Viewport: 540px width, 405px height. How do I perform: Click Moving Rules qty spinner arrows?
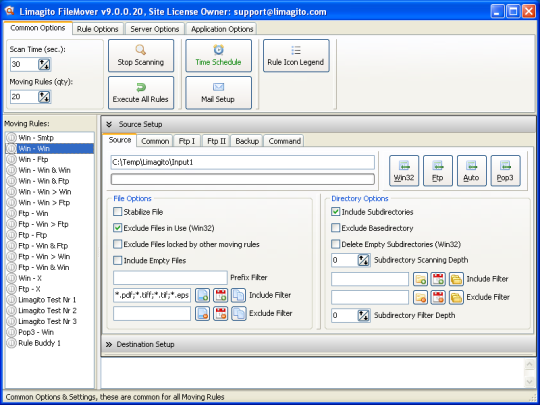pyautogui.click(x=44, y=97)
